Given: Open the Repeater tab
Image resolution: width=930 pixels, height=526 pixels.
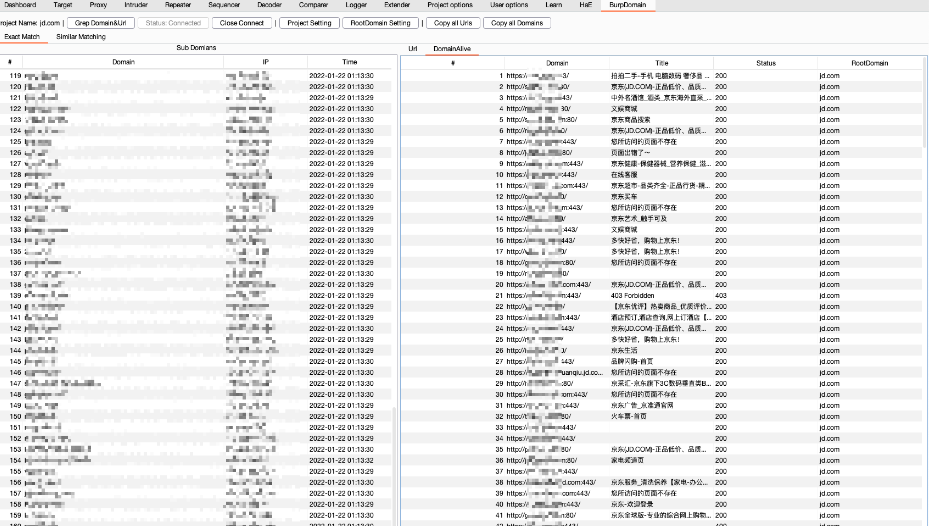Looking at the screenshot, I should tap(178, 5).
